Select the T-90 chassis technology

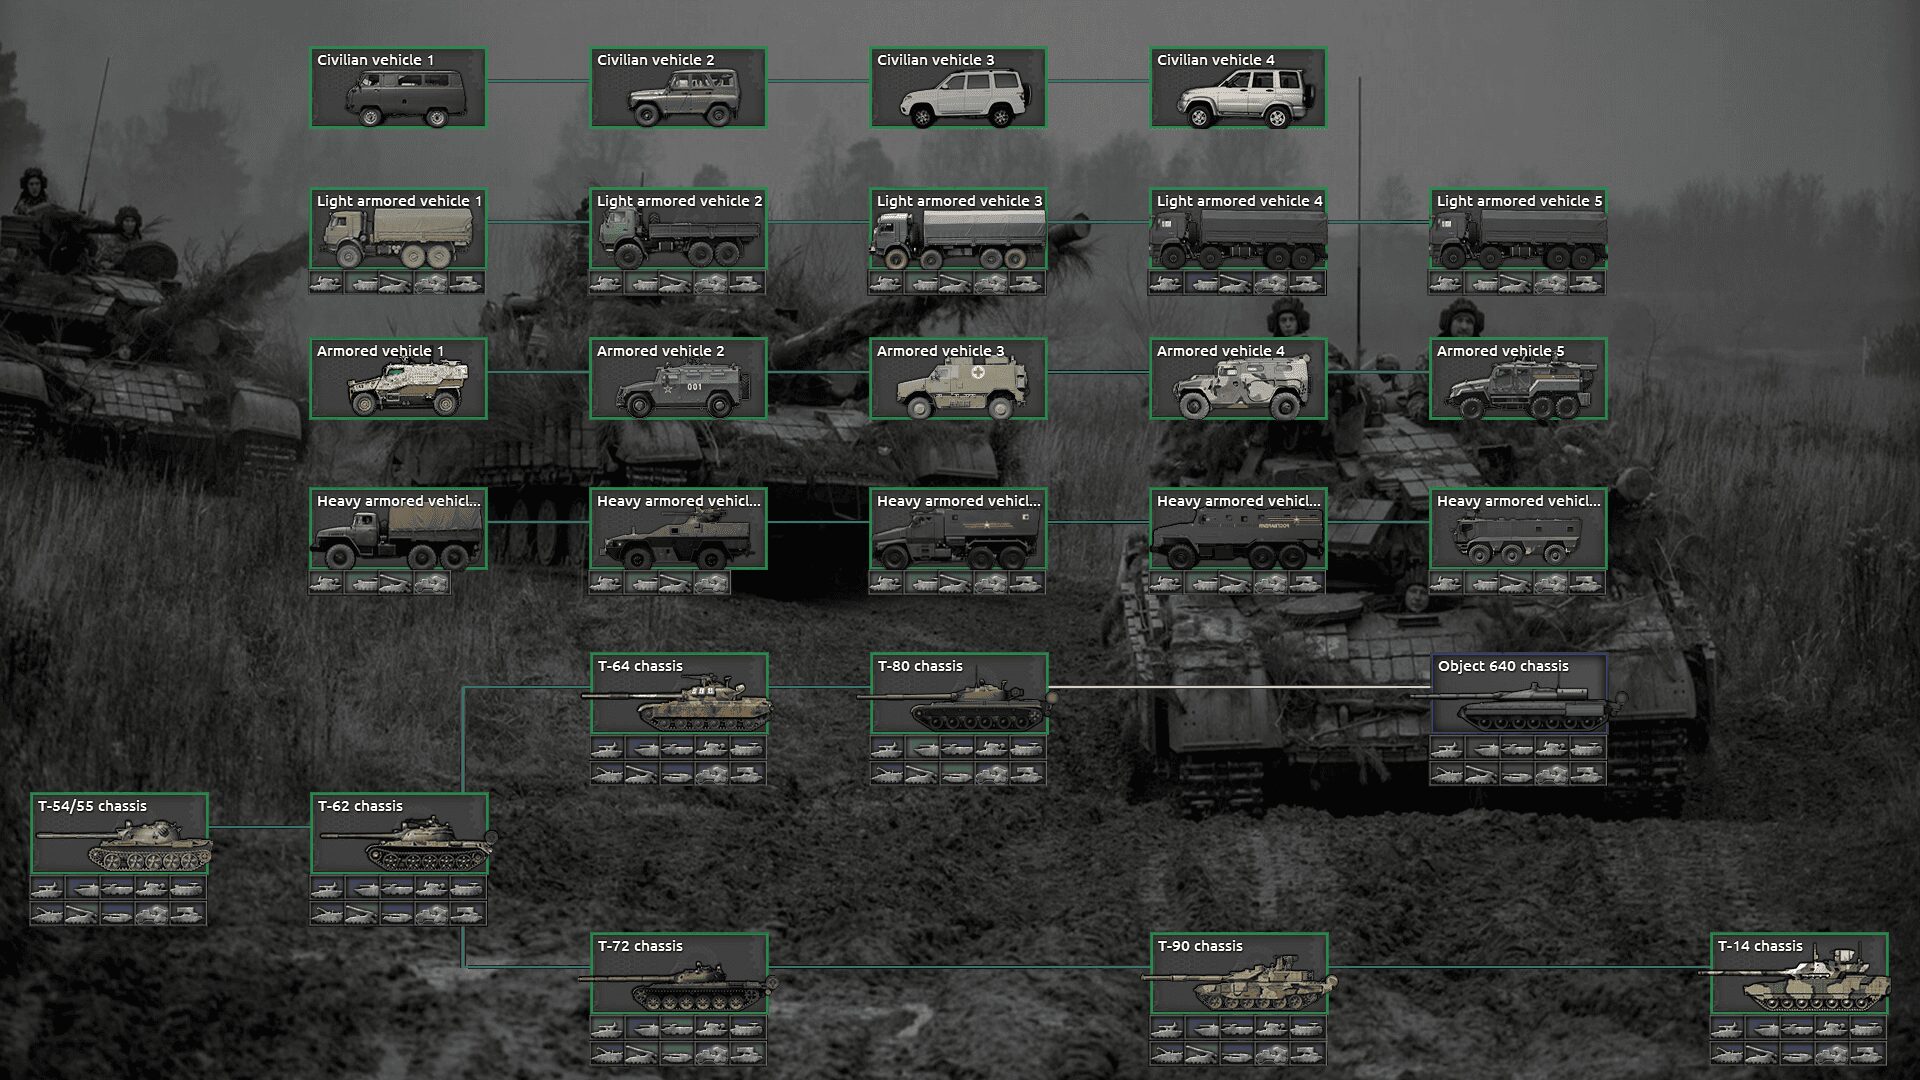click(x=1239, y=973)
